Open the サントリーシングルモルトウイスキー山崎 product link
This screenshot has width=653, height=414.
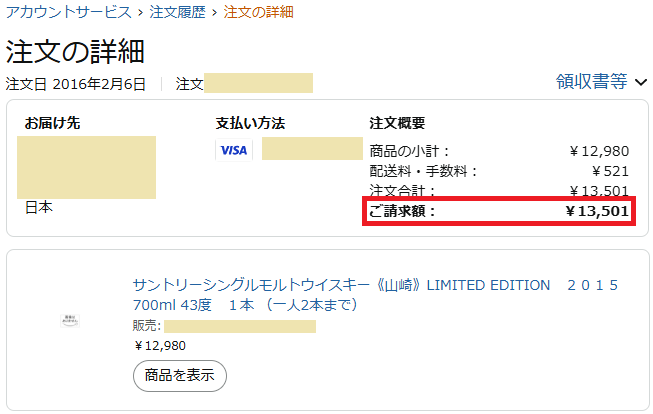(x=375, y=295)
